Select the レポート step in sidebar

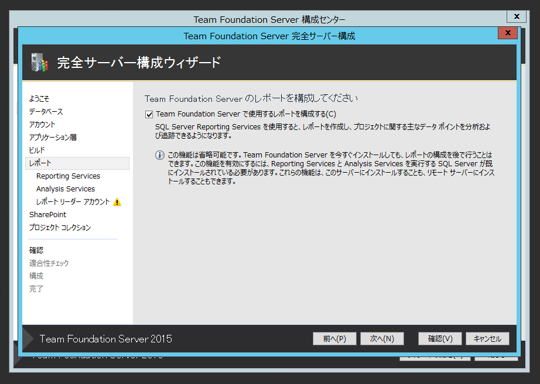coord(77,163)
